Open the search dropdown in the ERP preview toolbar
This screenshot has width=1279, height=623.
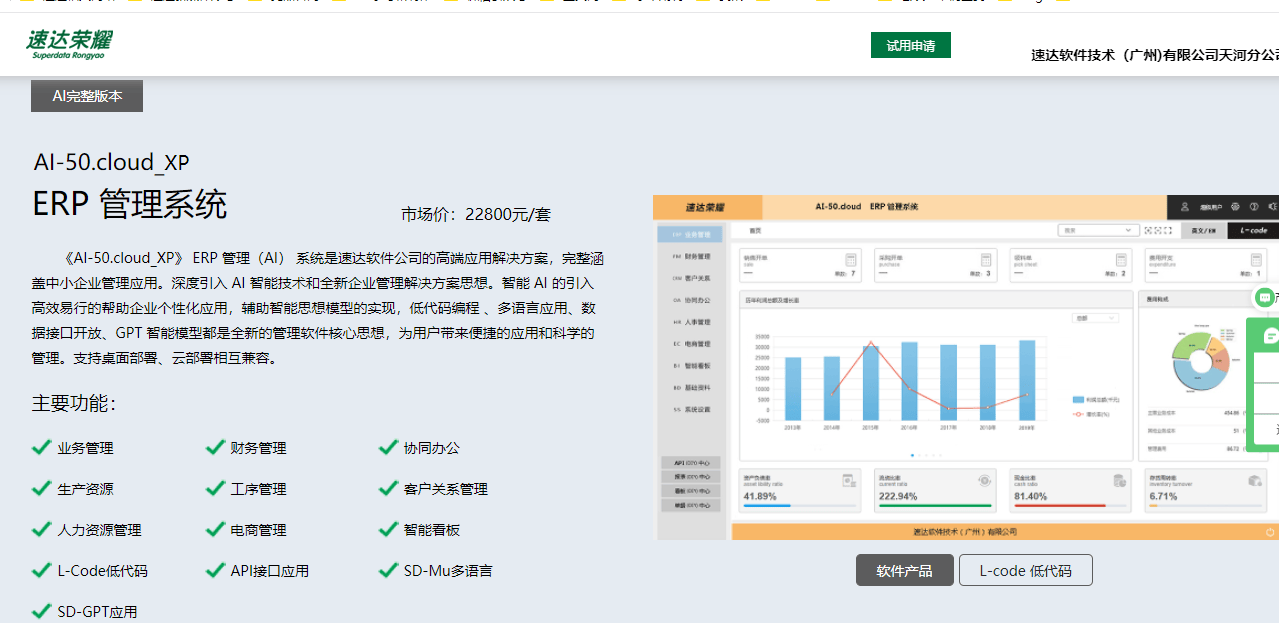tap(1097, 230)
